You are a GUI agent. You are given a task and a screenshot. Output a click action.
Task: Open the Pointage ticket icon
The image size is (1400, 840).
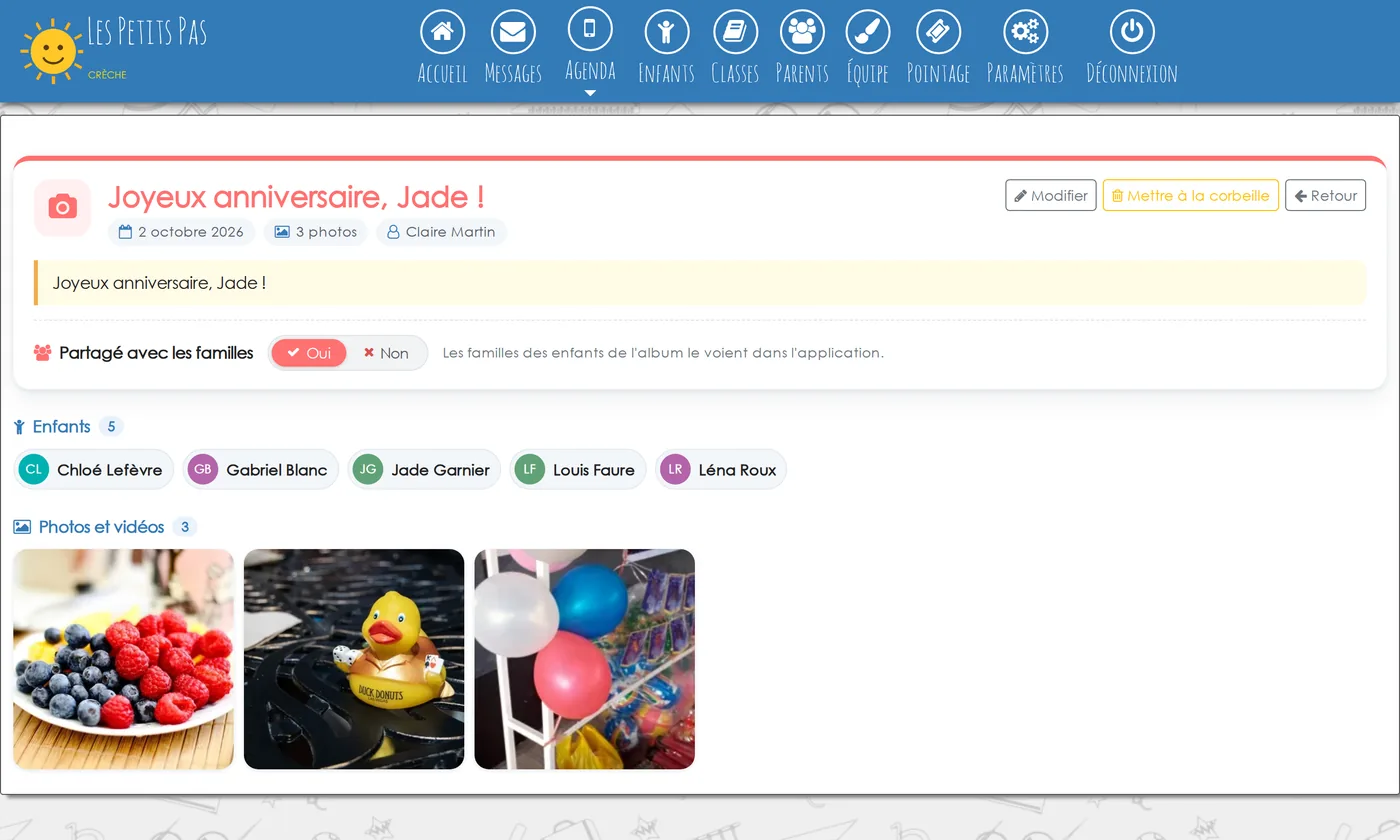(x=938, y=31)
